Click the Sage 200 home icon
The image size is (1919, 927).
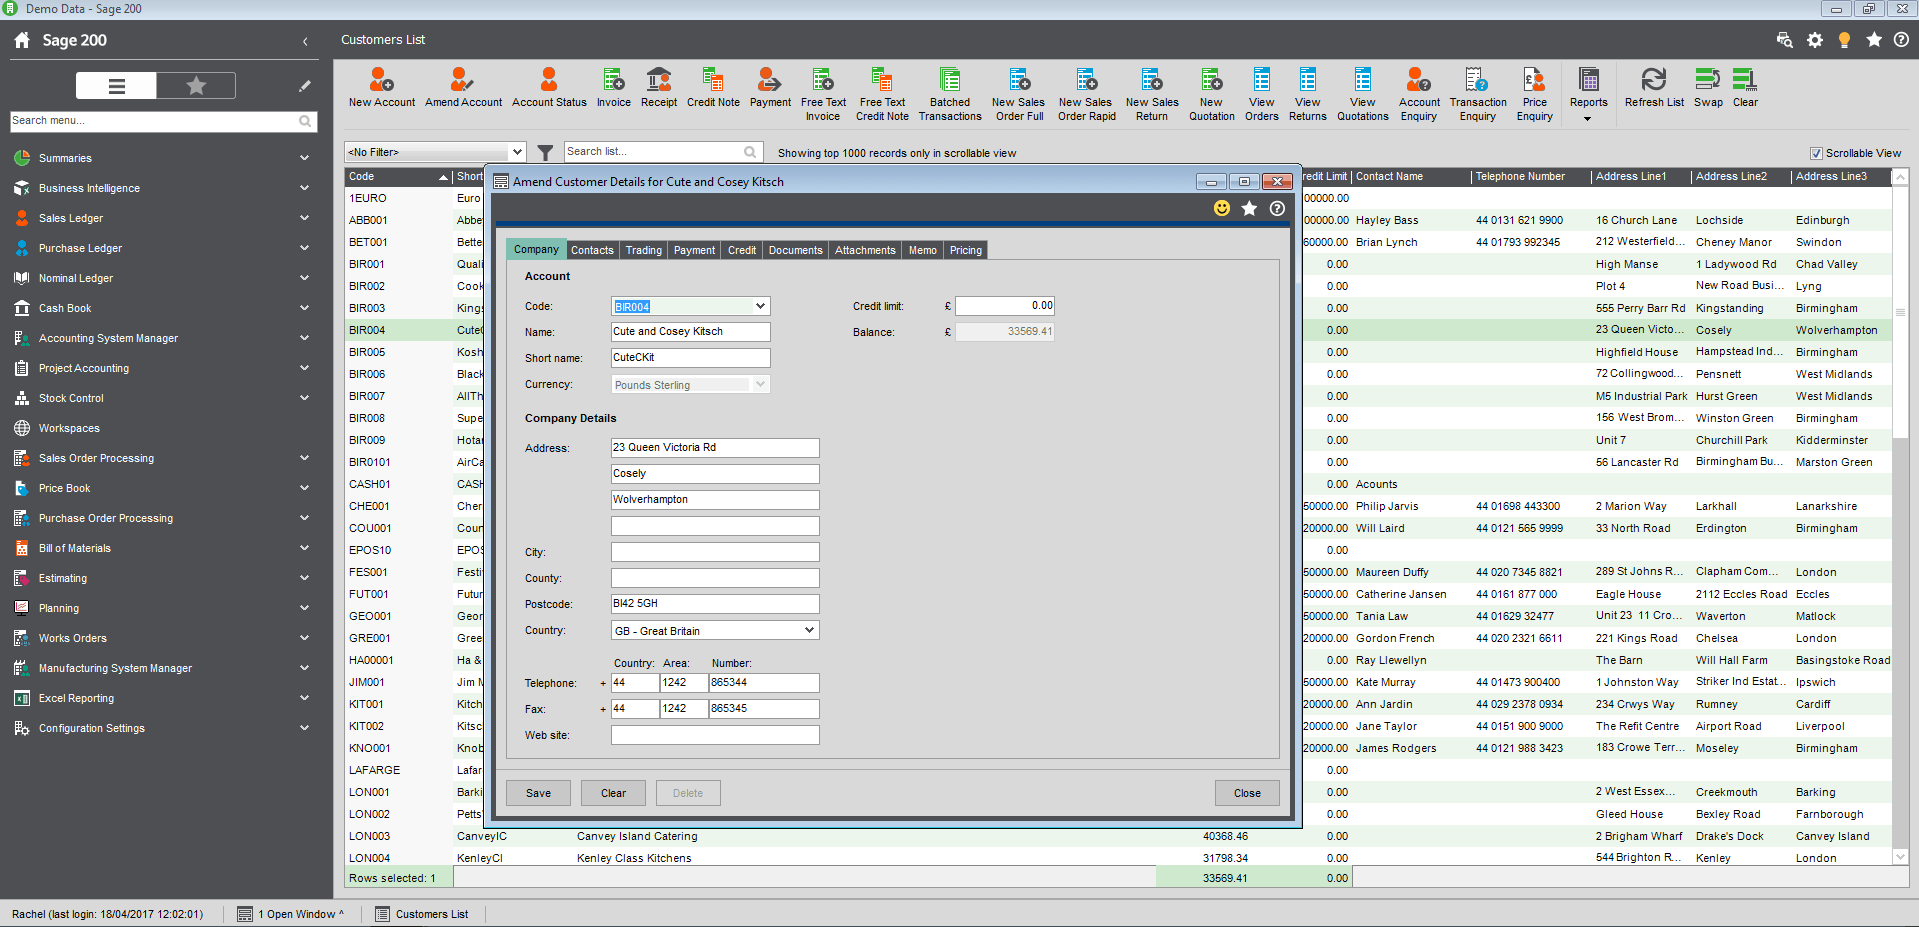[x=22, y=40]
